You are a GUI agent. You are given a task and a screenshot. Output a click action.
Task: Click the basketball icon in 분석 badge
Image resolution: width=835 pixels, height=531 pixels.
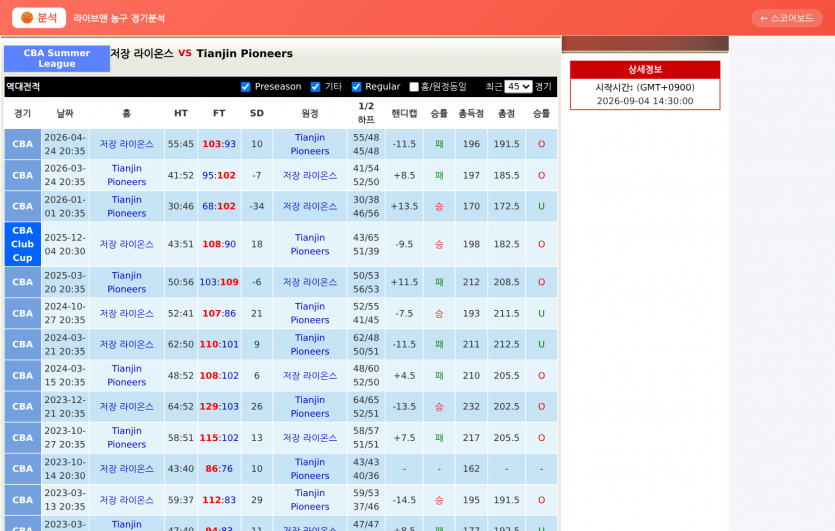click(x=27, y=18)
